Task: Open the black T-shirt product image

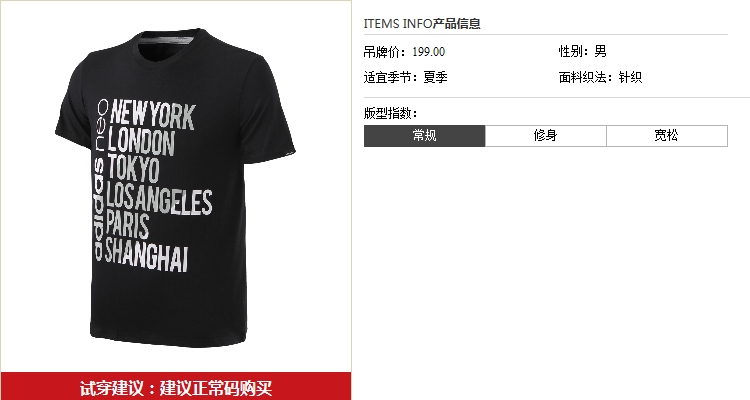Action: tap(175, 187)
